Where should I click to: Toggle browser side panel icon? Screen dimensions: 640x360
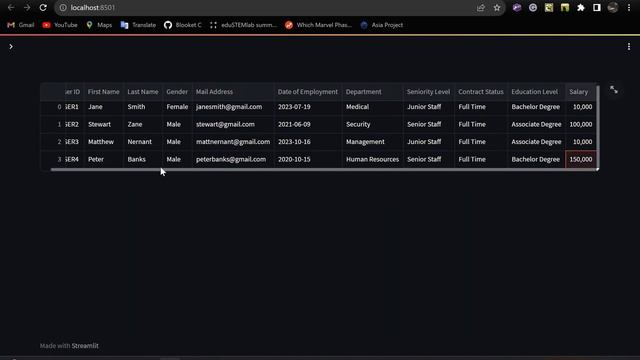[597, 8]
